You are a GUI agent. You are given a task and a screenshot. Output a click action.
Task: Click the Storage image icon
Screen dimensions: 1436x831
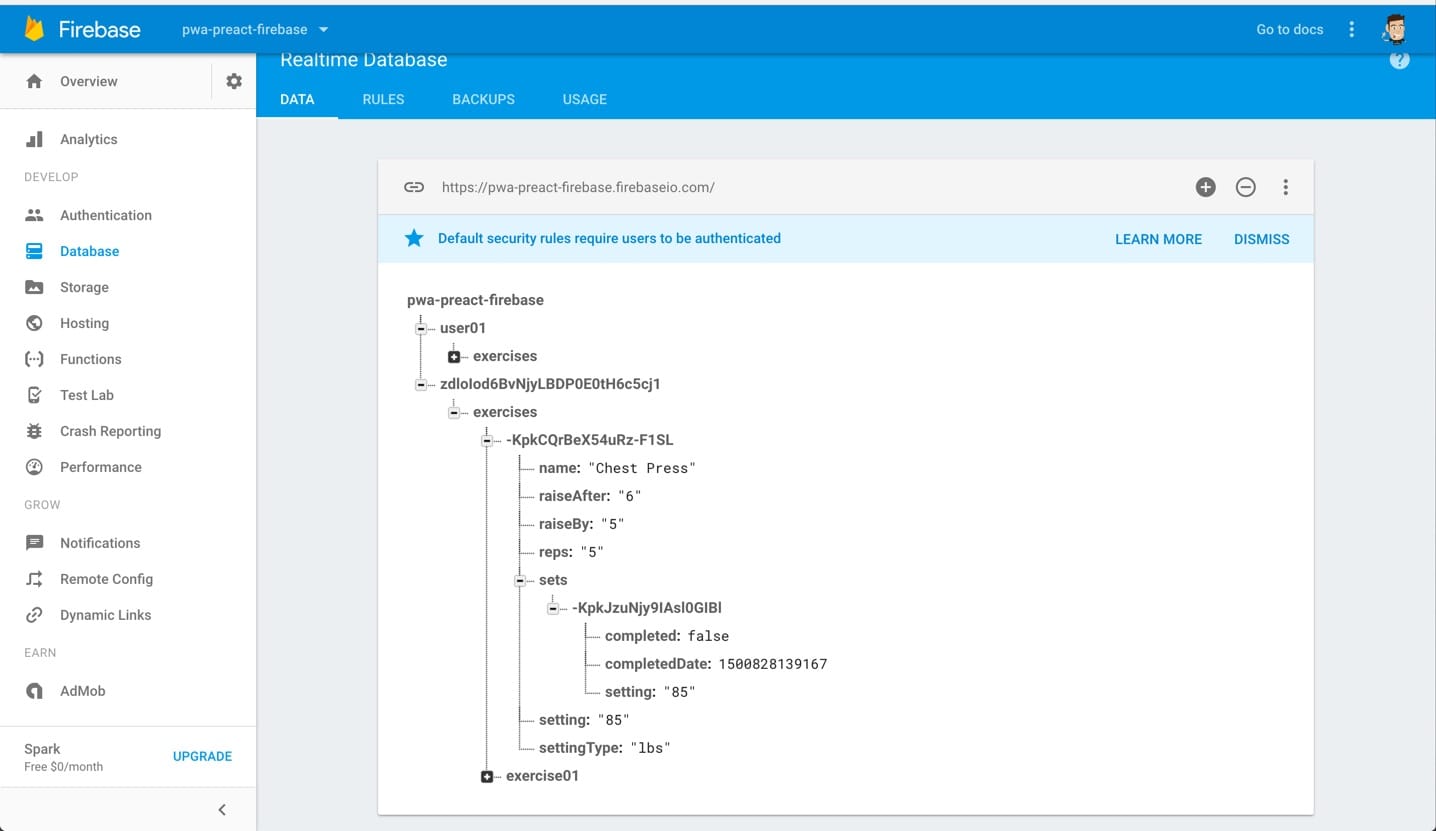tap(34, 287)
